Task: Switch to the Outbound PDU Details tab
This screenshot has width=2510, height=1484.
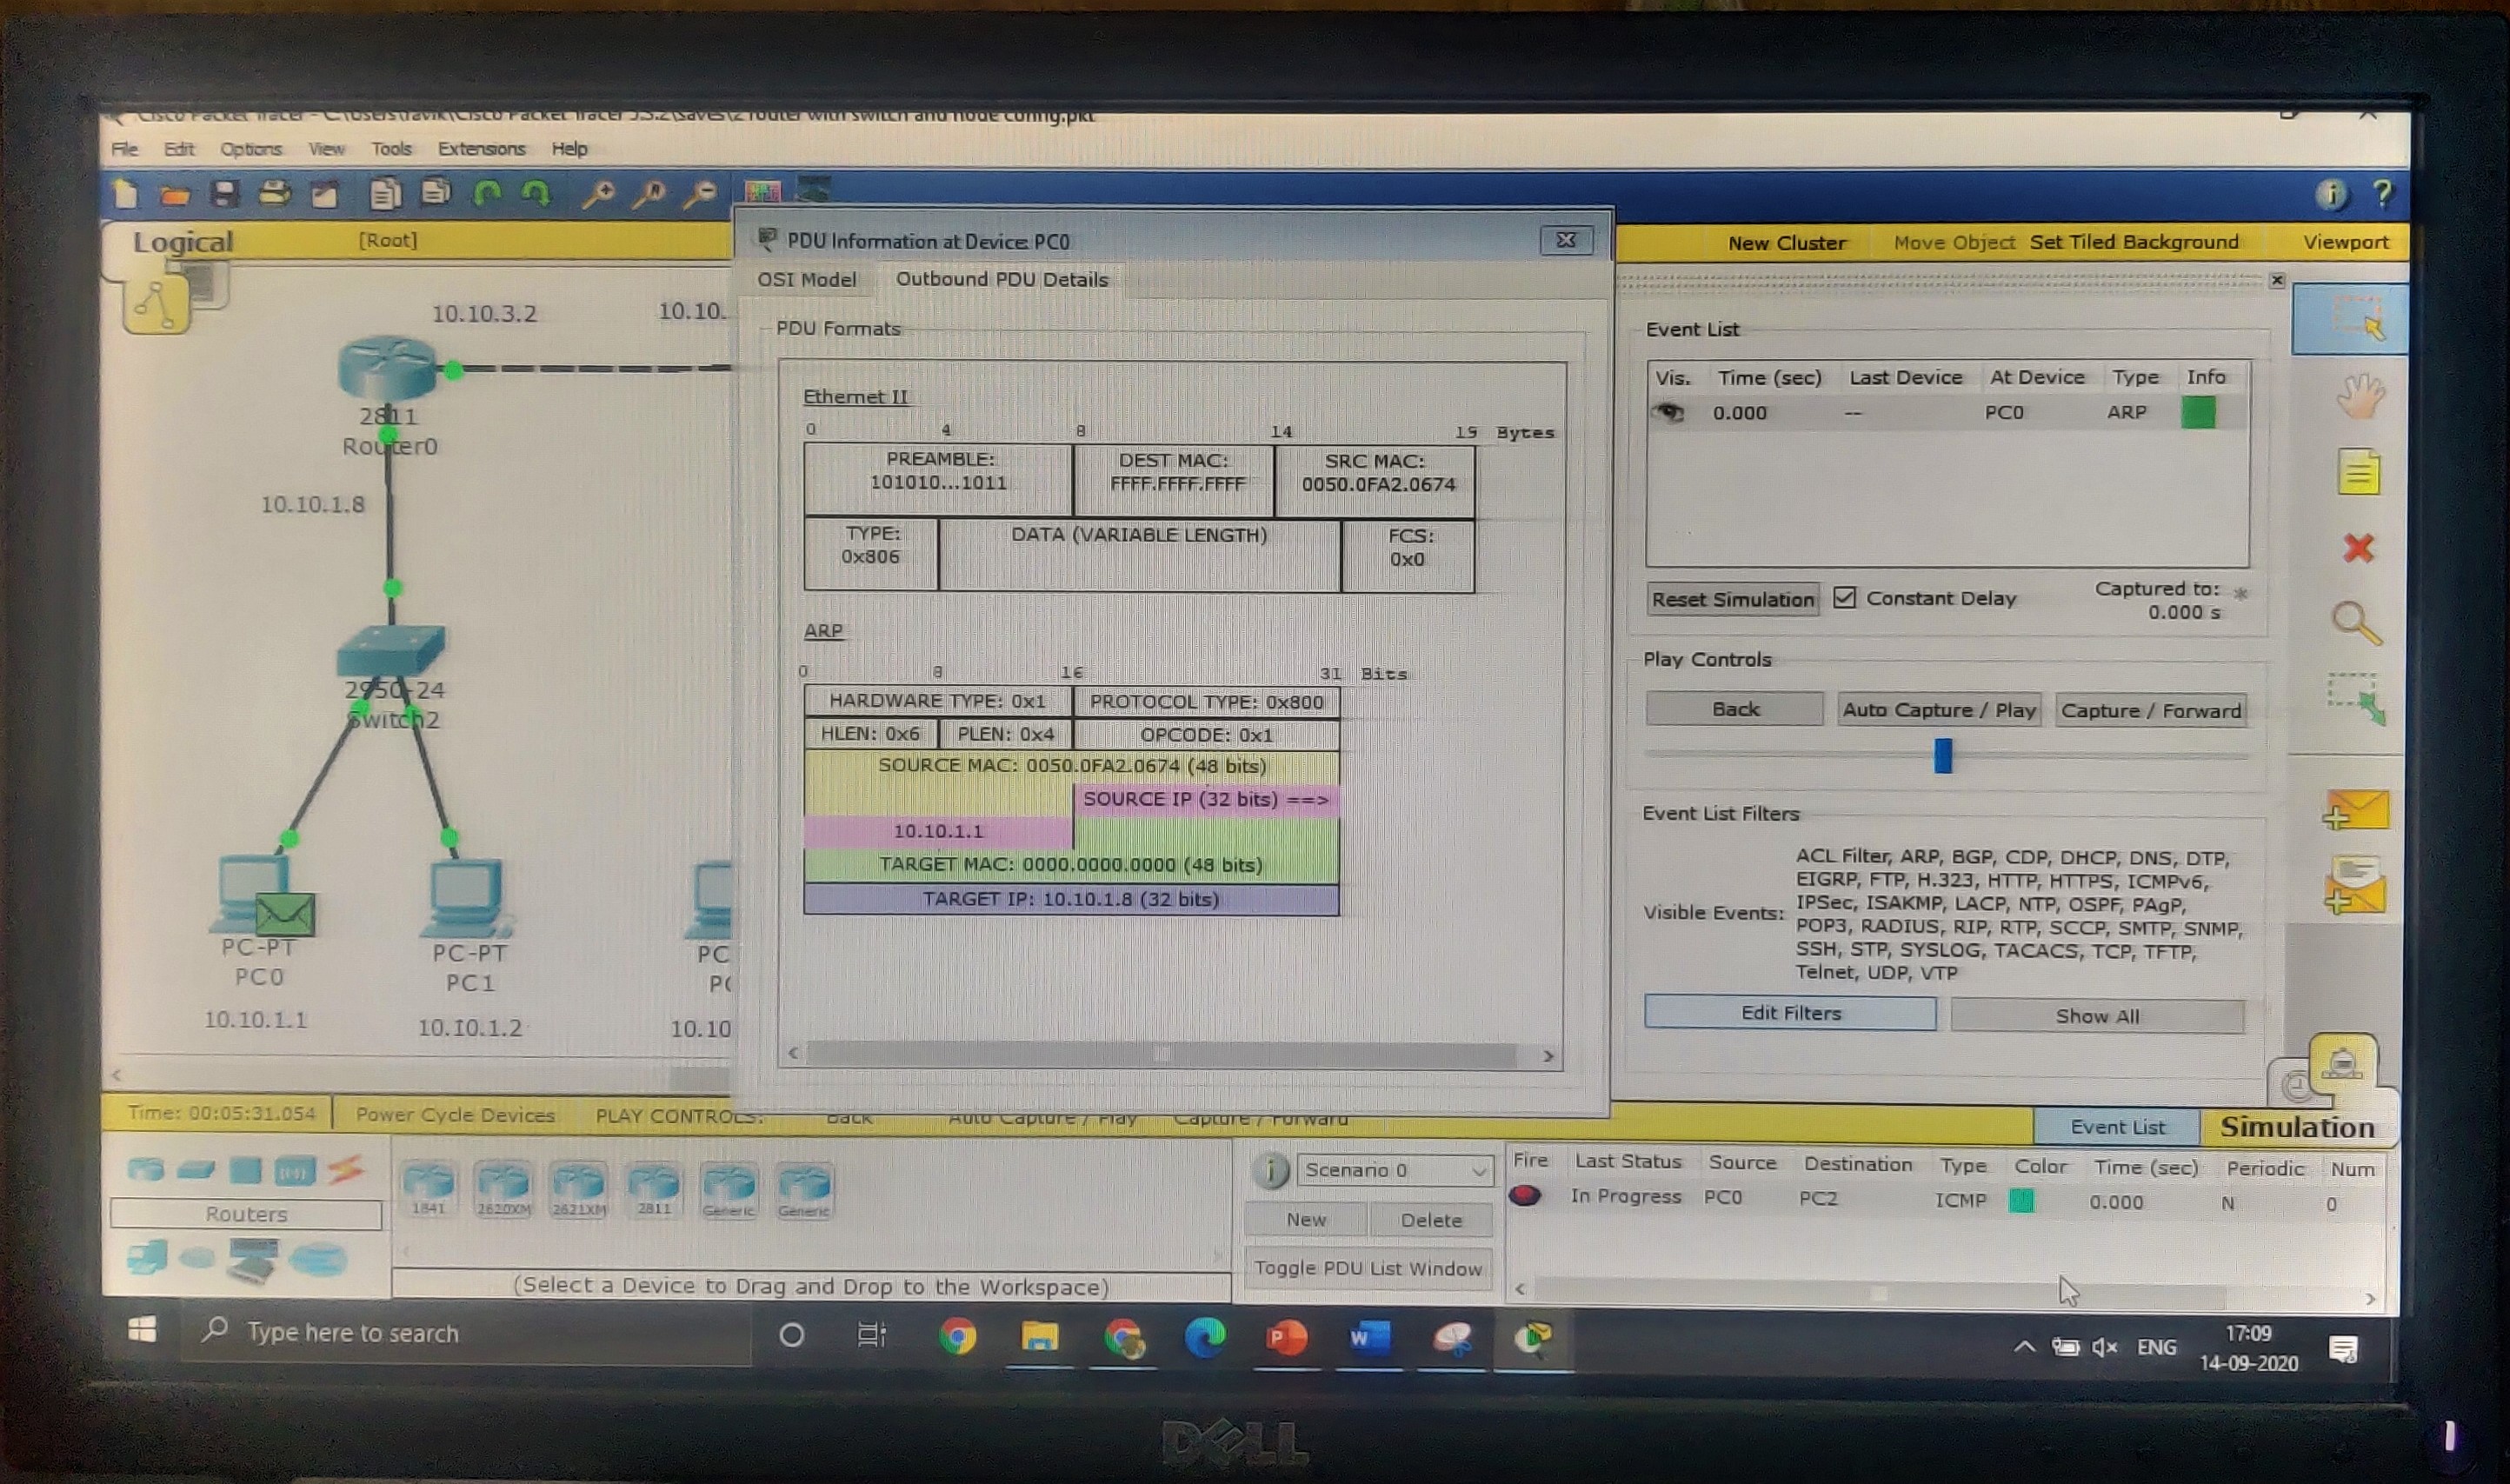Action: pos(1001,279)
